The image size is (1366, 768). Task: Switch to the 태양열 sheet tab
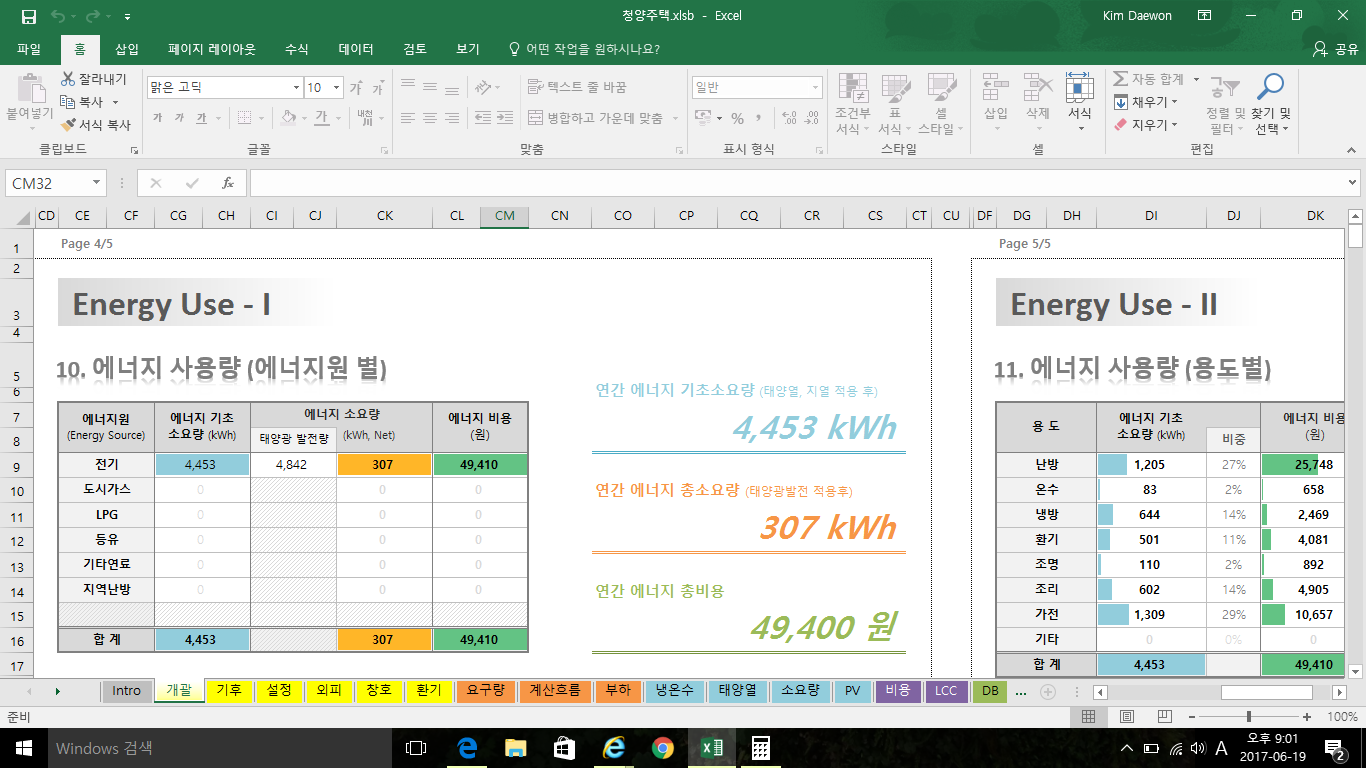pyautogui.click(x=738, y=690)
